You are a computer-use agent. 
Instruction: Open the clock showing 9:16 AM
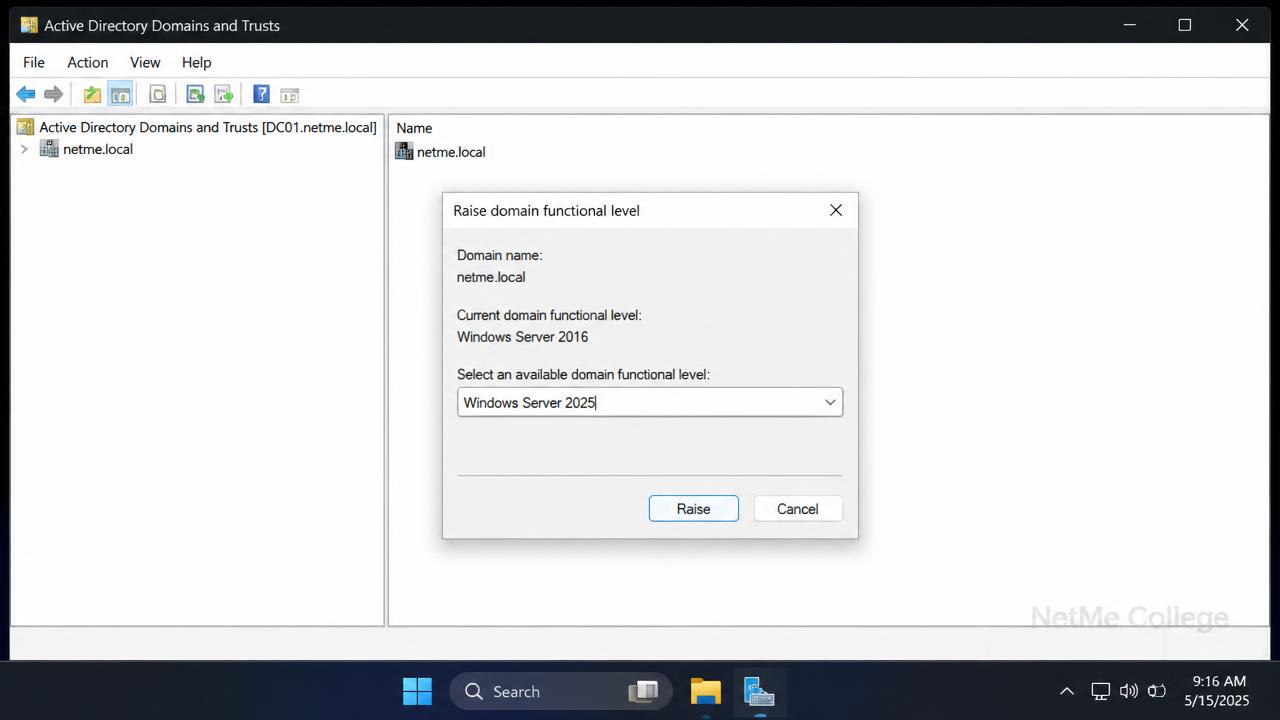coord(1217,691)
